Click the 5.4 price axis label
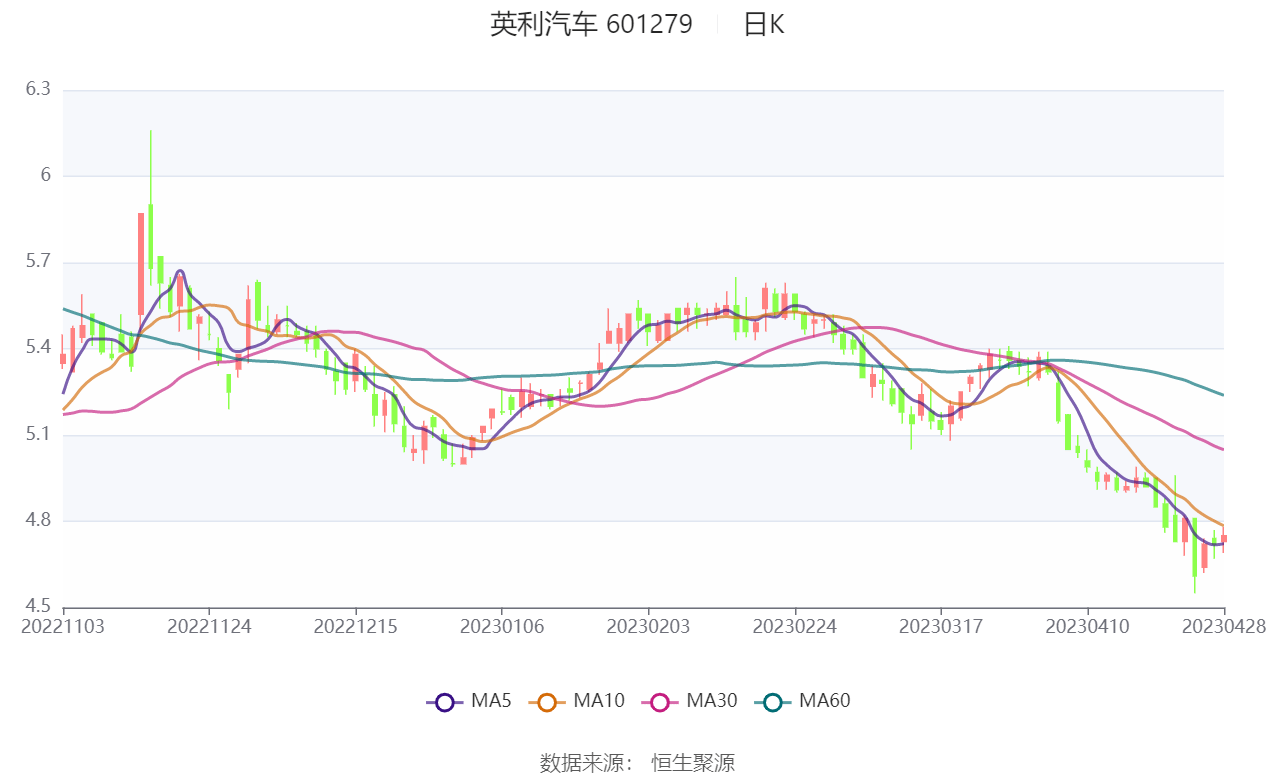Image resolution: width=1275 pixels, height=775 pixels. click(x=38, y=348)
